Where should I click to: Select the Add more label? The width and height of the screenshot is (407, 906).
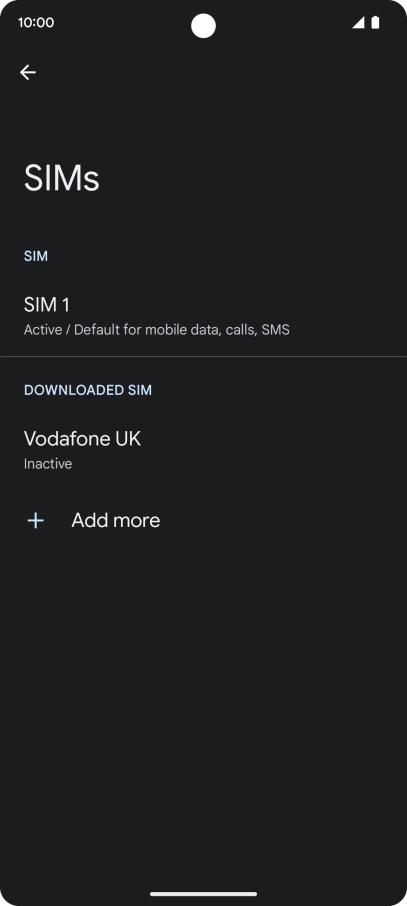click(x=116, y=521)
